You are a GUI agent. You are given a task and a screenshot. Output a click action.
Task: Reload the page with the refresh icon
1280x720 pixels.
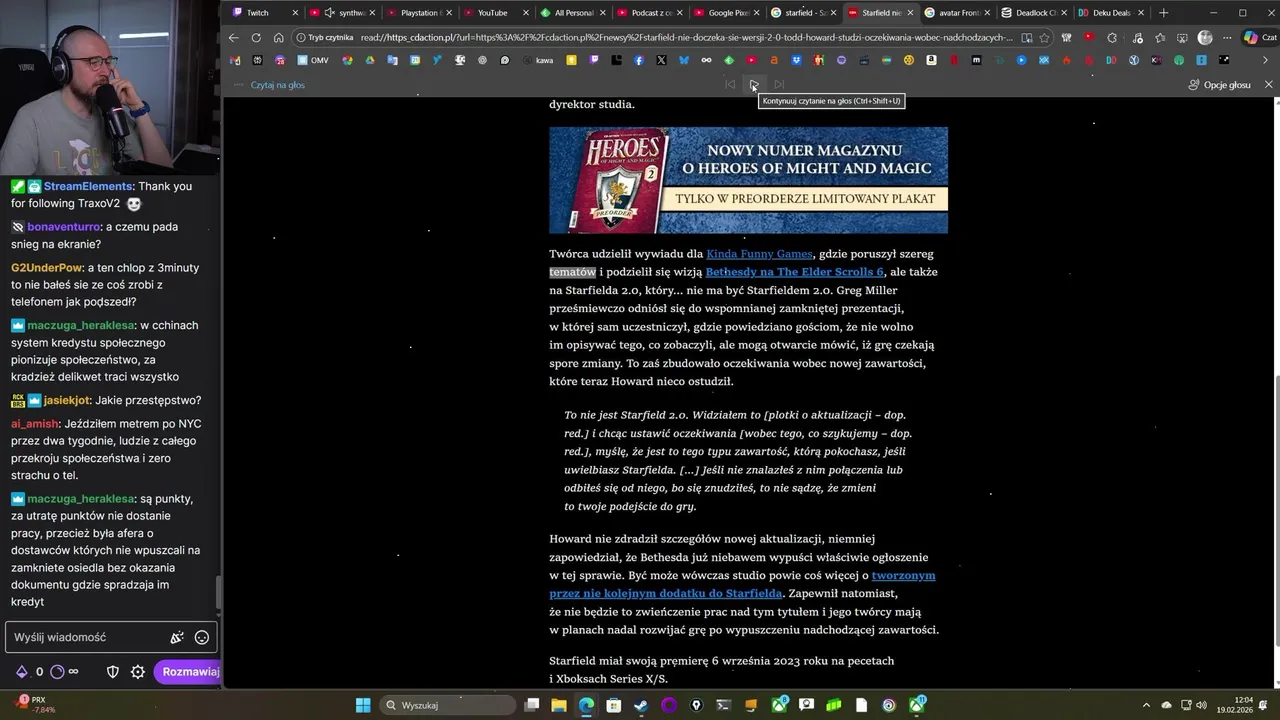coord(256,37)
